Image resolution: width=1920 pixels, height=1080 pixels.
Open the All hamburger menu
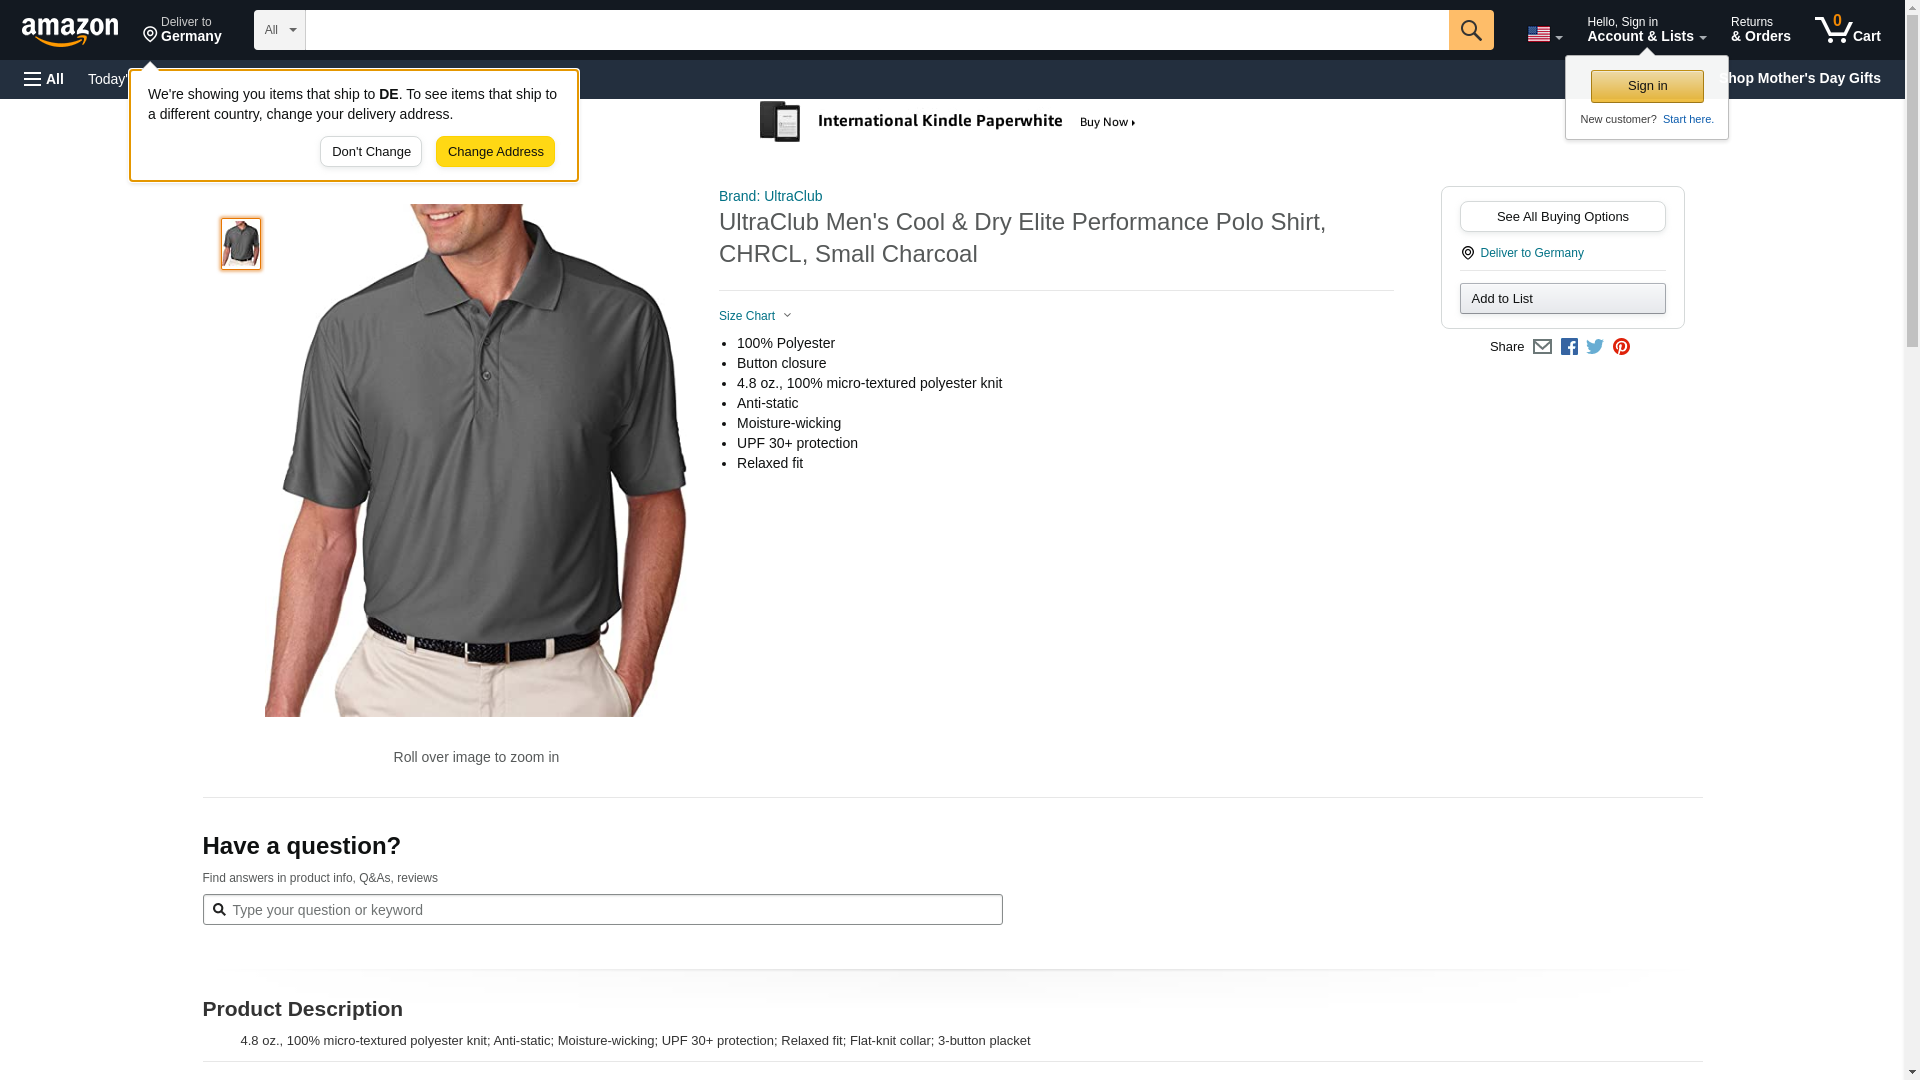(x=44, y=79)
